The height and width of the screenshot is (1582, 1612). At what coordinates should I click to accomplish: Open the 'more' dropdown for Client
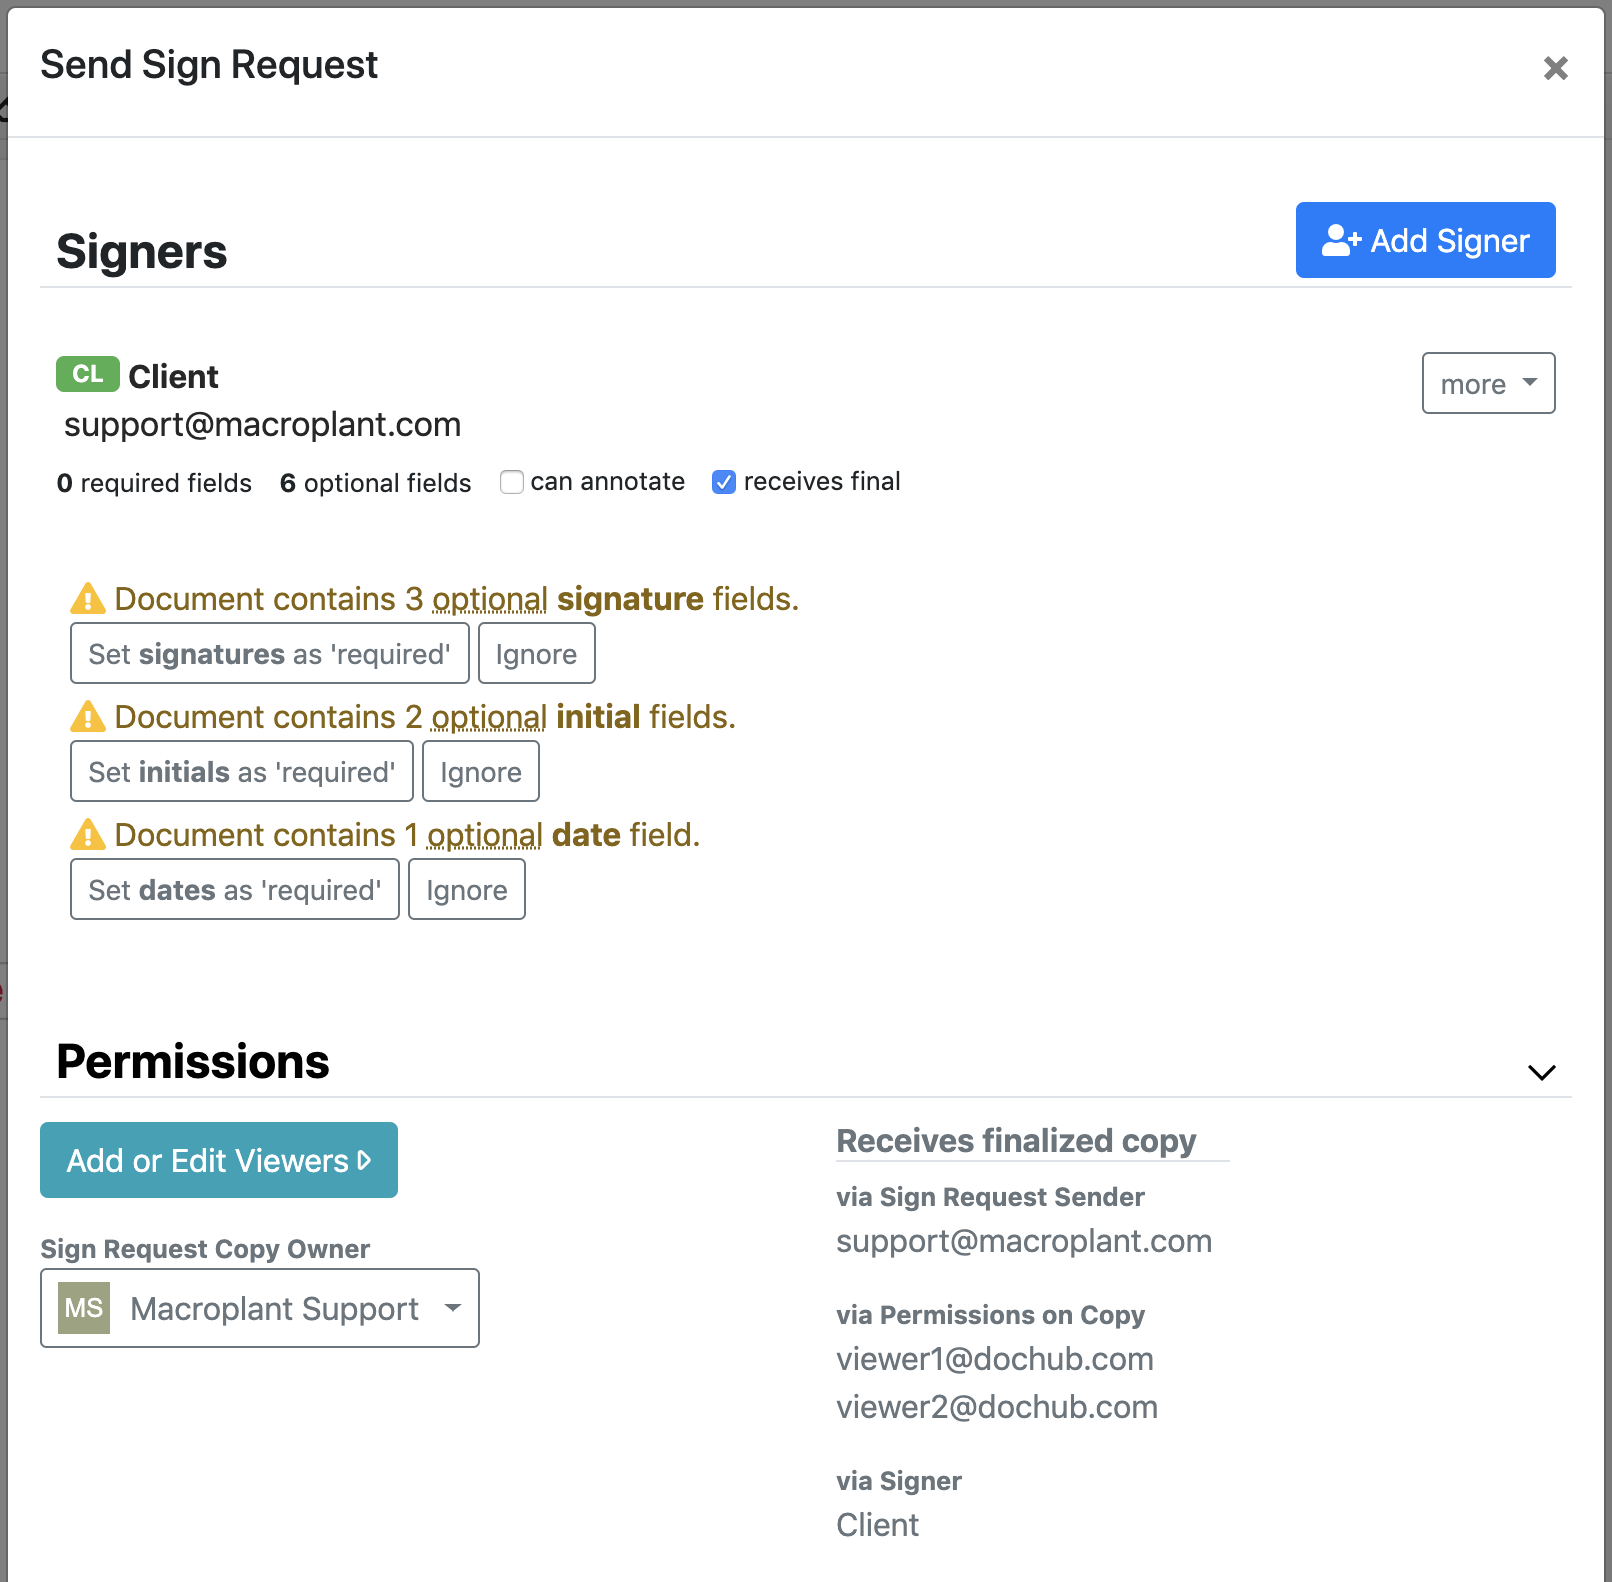pyautogui.click(x=1488, y=383)
